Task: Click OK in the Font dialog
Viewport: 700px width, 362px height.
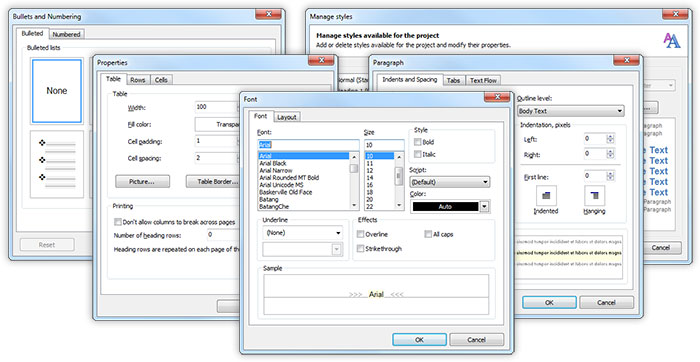Action: point(419,340)
